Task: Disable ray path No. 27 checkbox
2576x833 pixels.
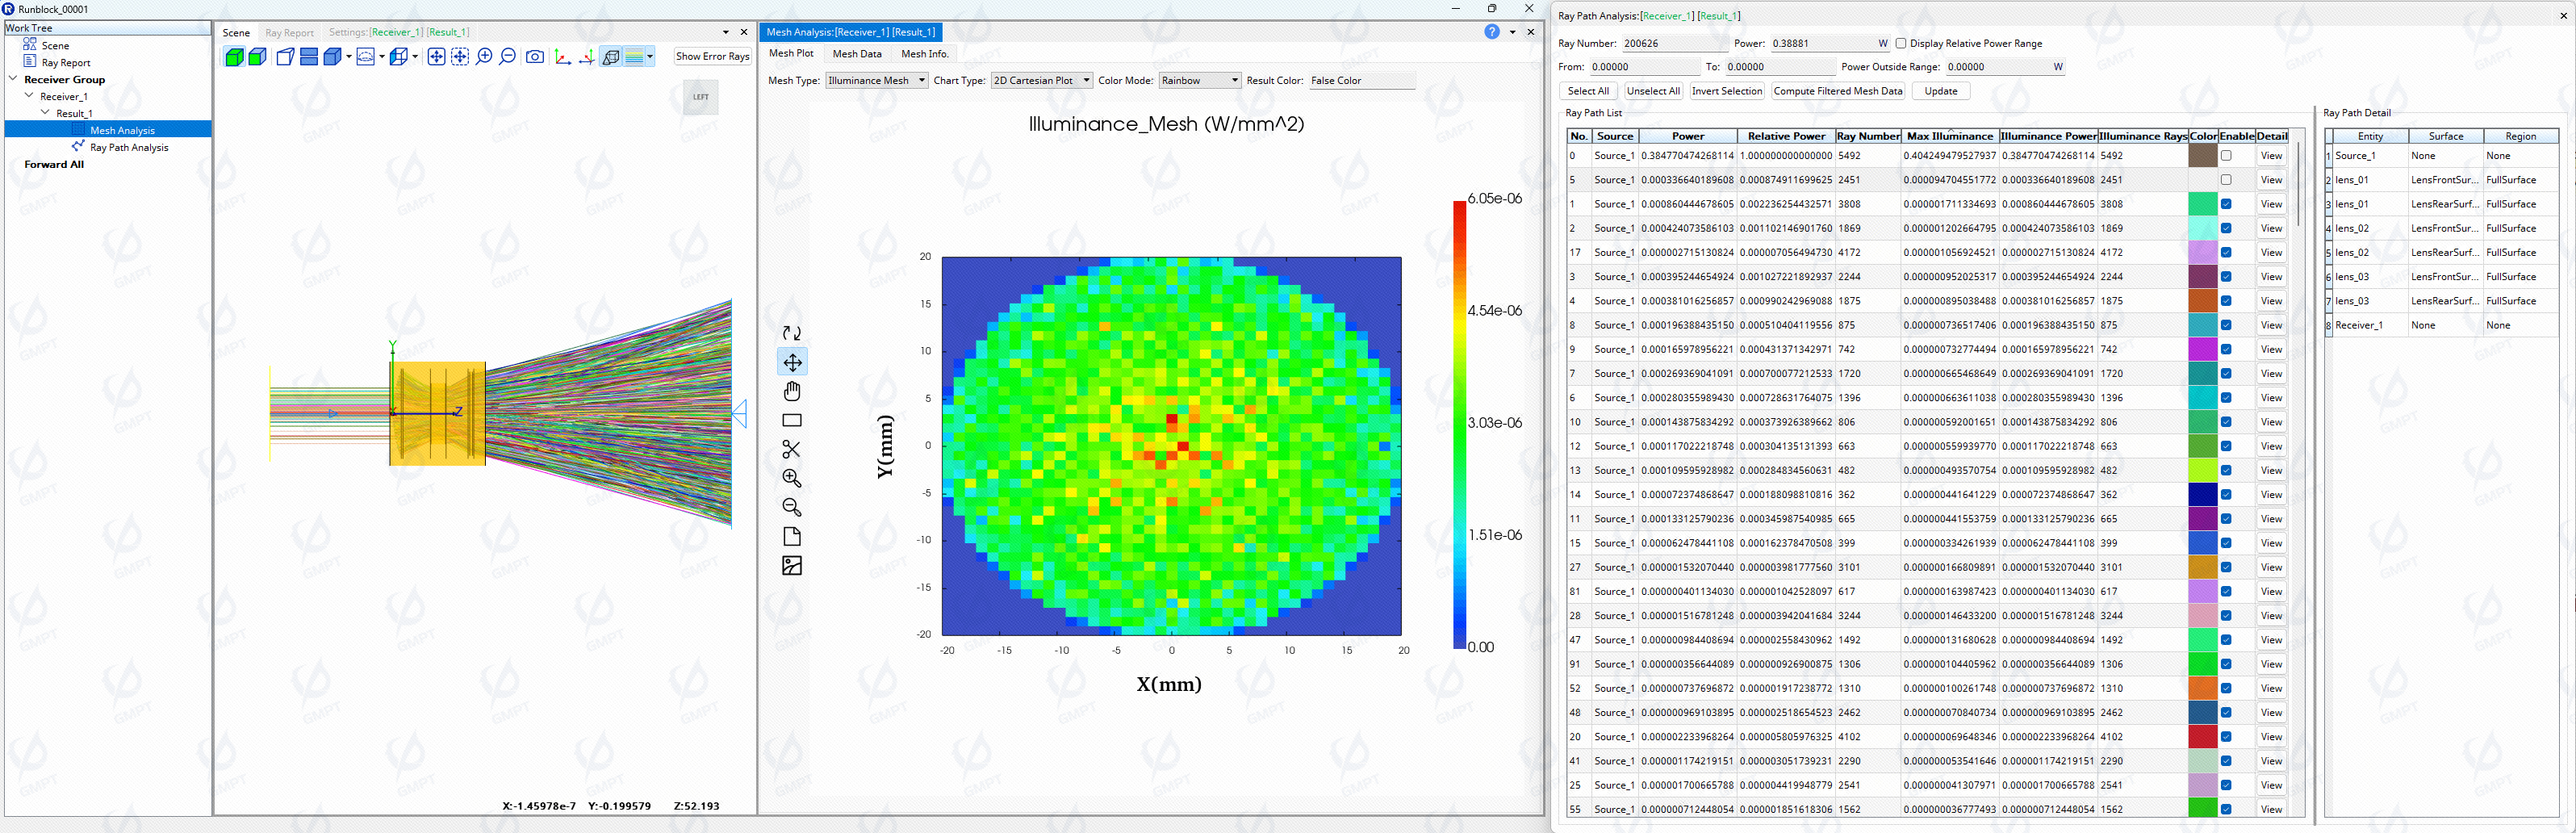Action: pos(2226,567)
